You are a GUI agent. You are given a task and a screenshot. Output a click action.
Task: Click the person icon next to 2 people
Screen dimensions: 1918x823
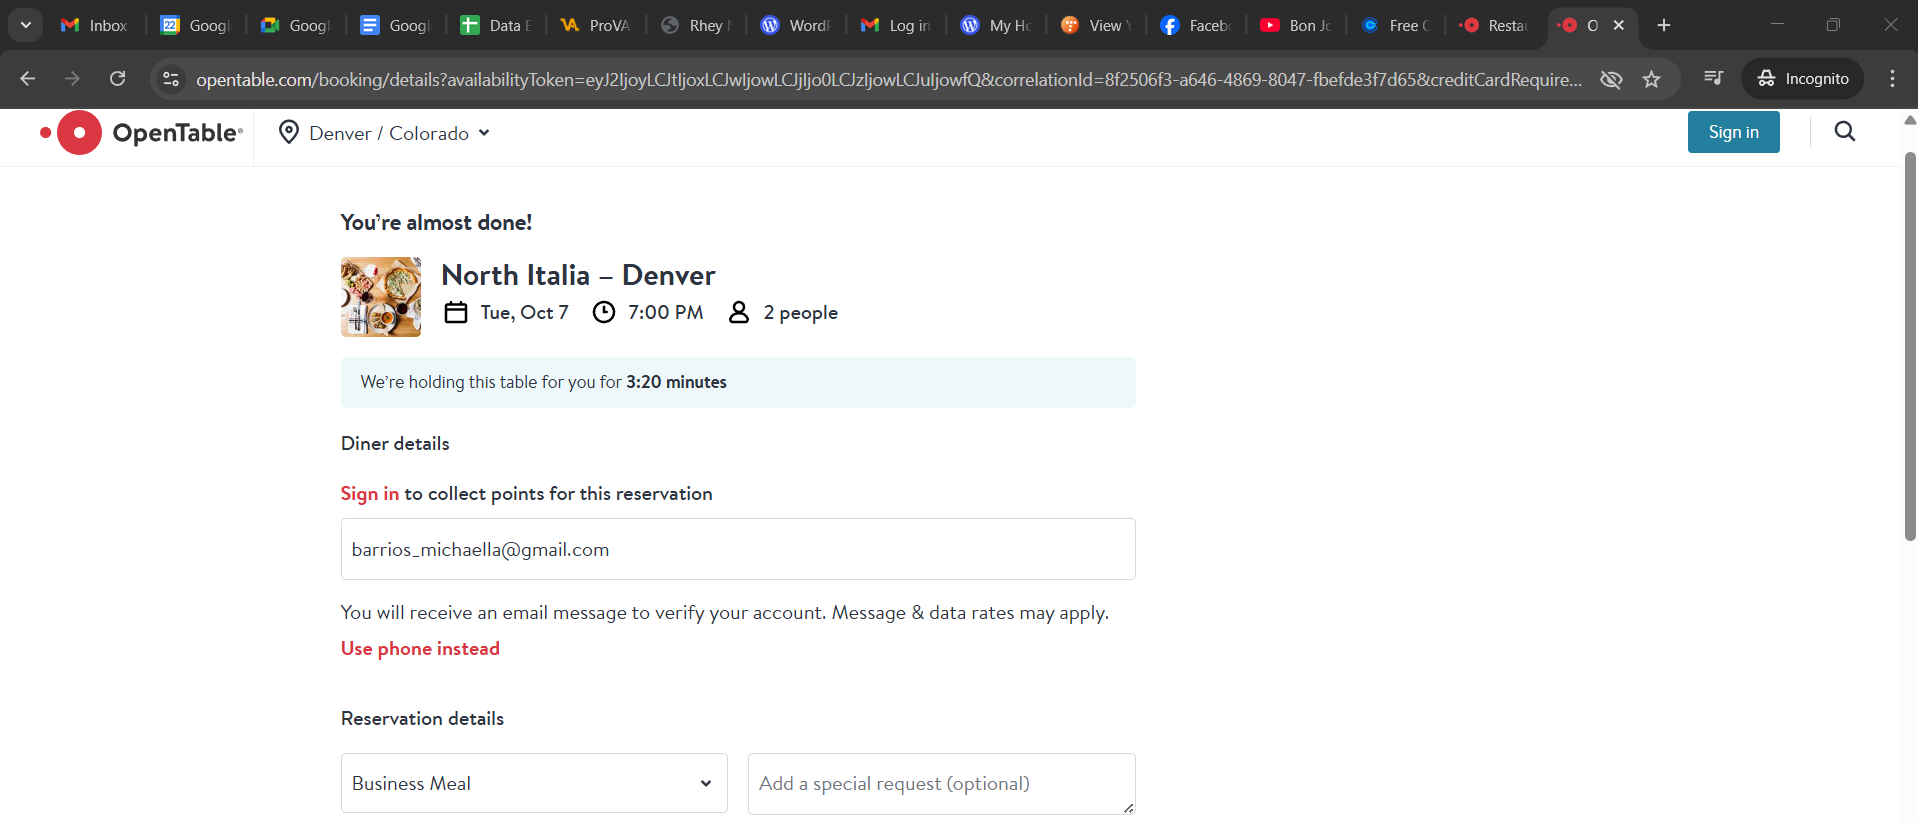(739, 313)
